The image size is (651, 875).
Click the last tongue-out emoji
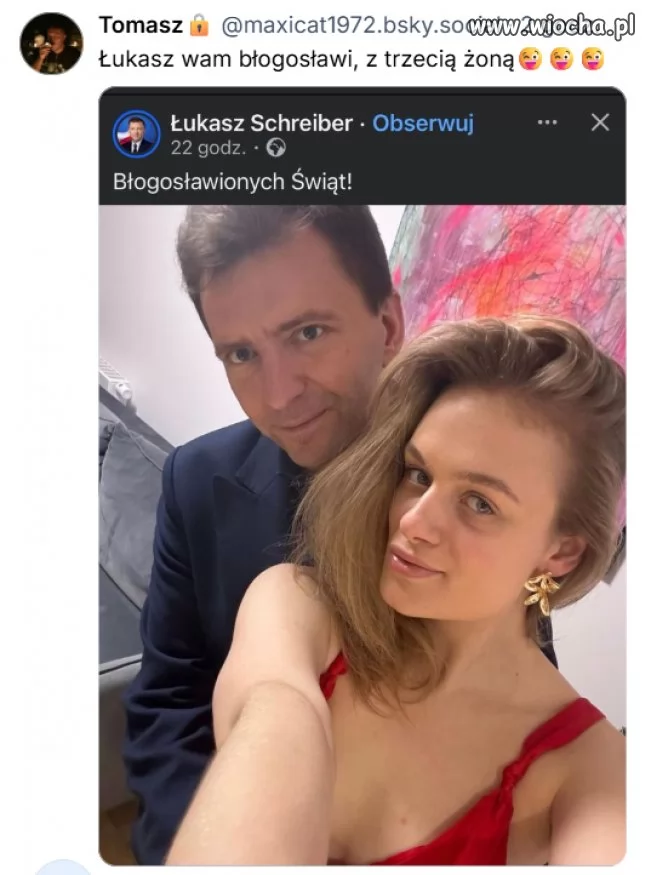click(x=593, y=59)
